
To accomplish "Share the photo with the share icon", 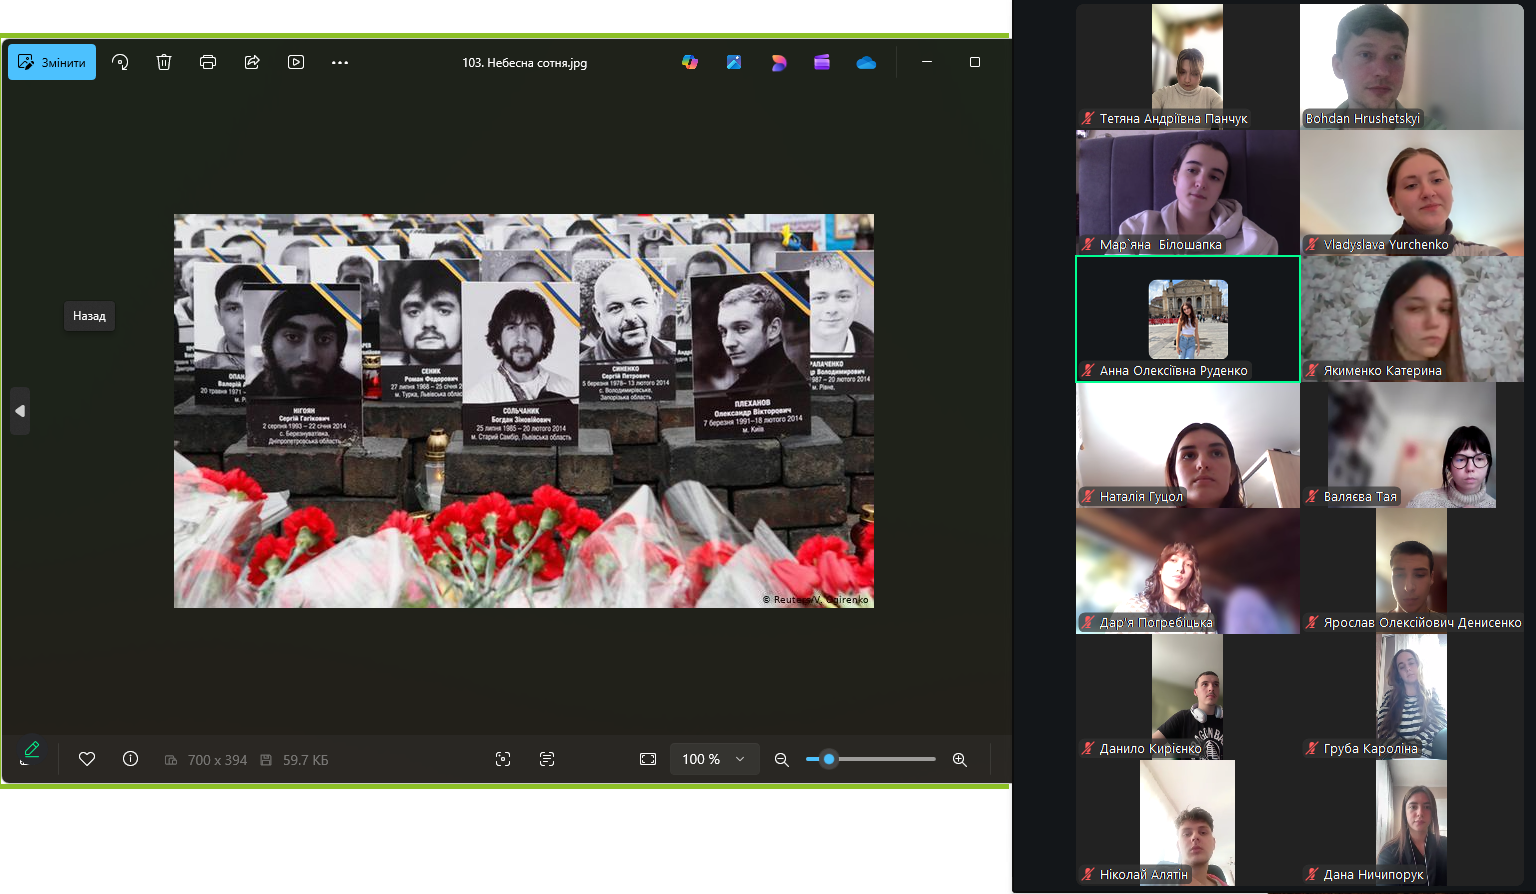I will click(252, 62).
